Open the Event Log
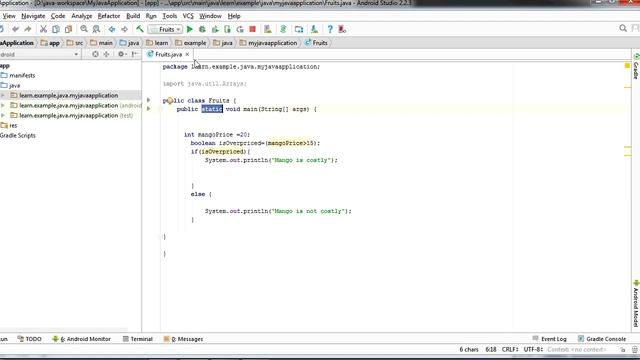 tap(549, 339)
